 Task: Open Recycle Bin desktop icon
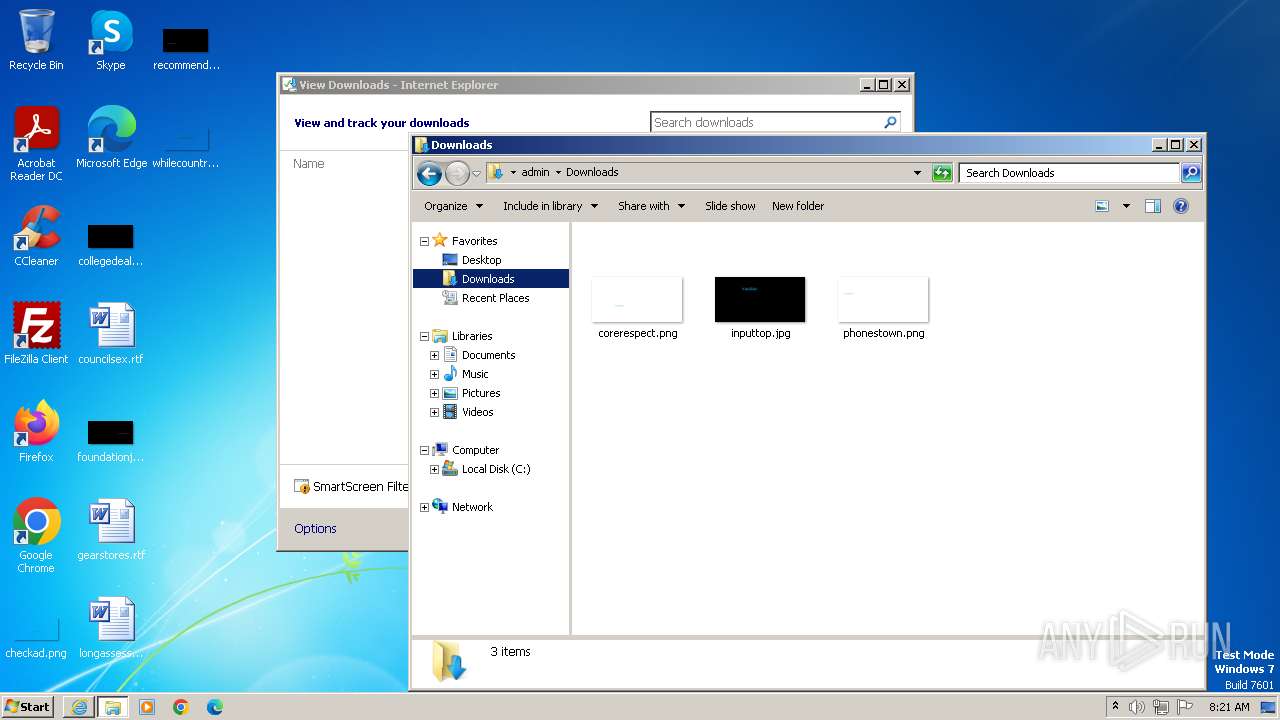coord(36,40)
